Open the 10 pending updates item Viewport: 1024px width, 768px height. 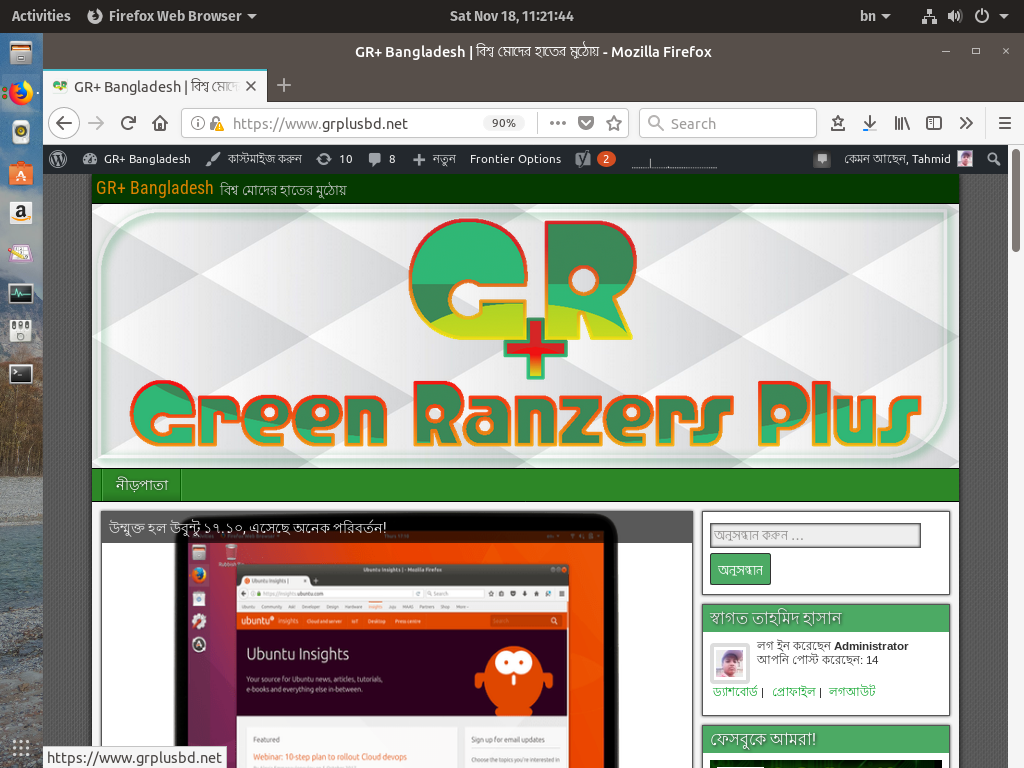click(334, 159)
